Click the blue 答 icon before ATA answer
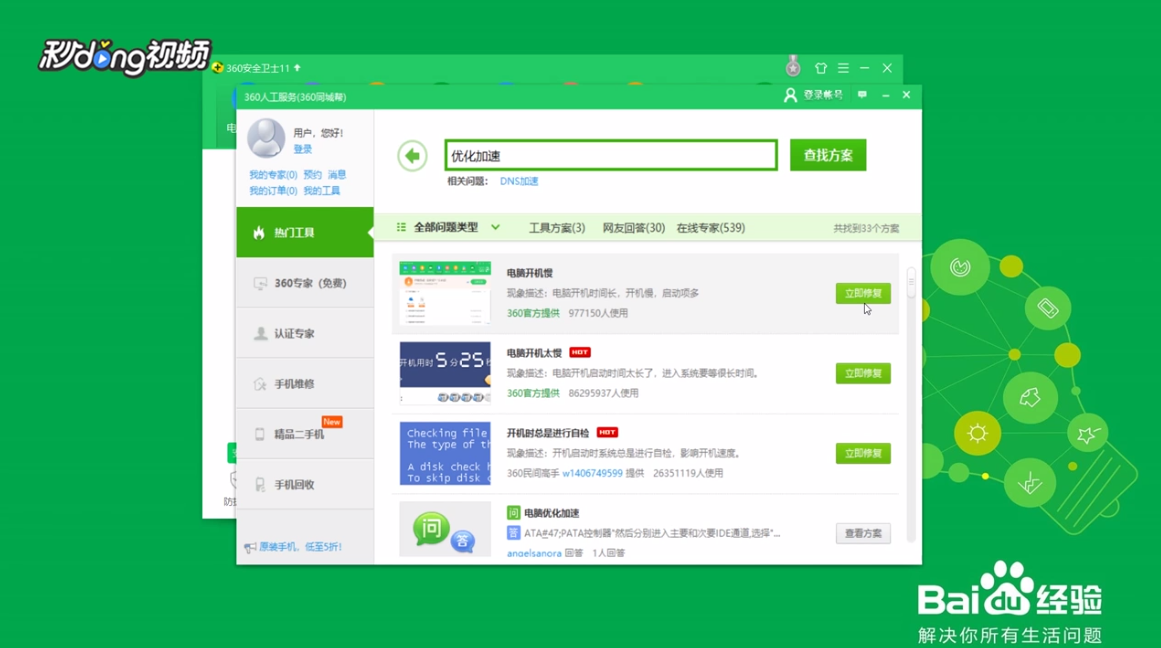This screenshot has width=1161, height=648. [513, 532]
